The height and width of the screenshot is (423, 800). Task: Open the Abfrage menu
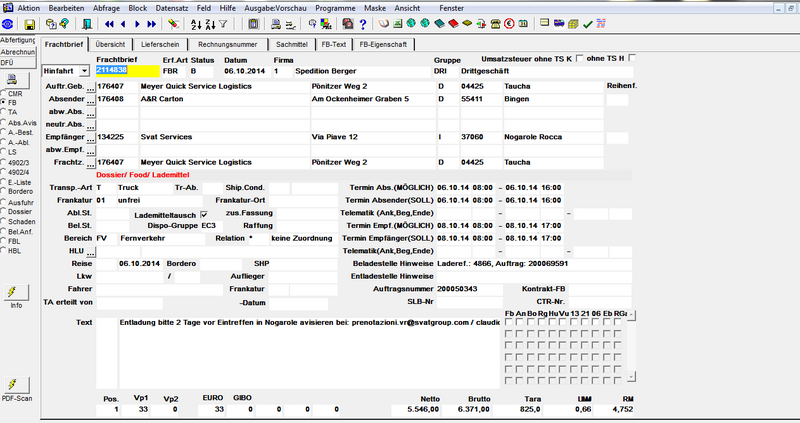point(107,8)
